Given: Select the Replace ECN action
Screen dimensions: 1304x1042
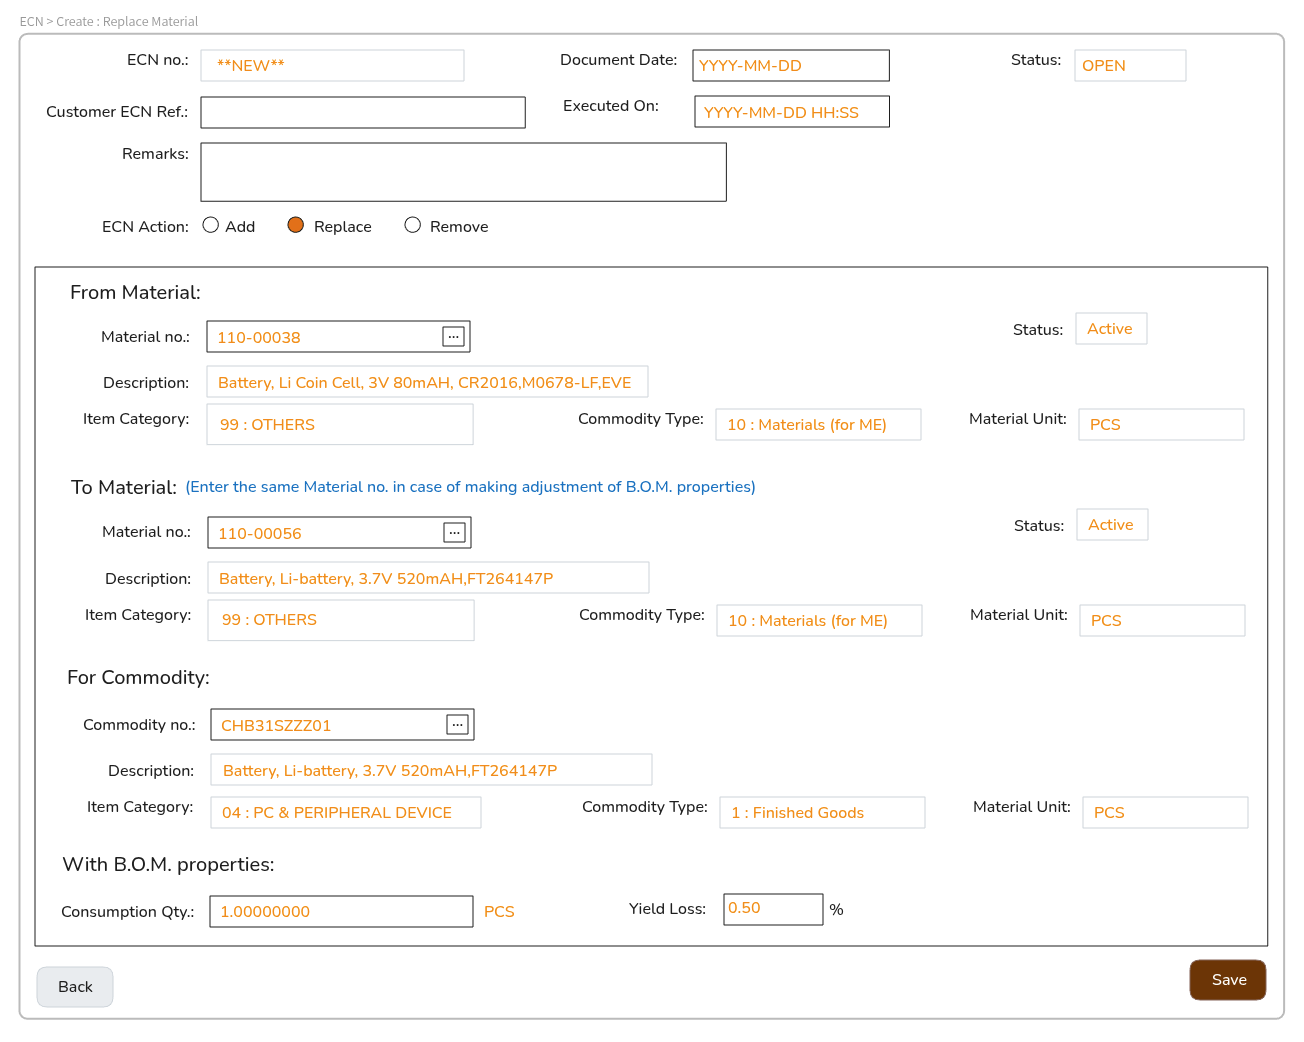Looking at the screenshot, I should 295,225.
